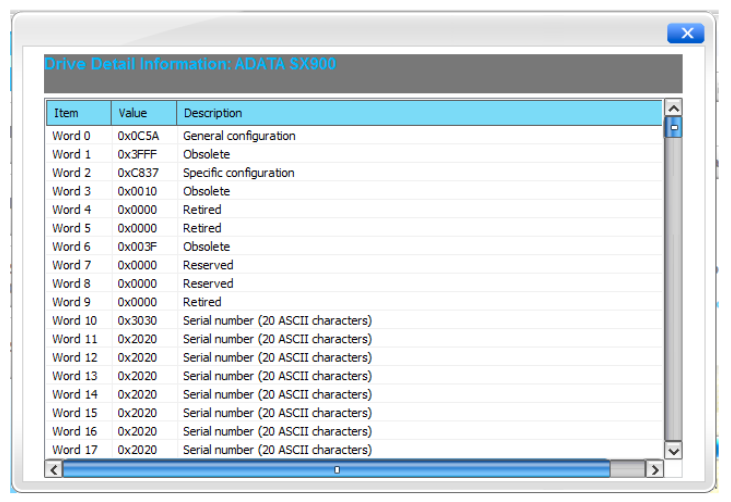This screenshot has height=502, width=731.
Task: Click Retired description in Word 5 row
Action: tap(202, 228)
